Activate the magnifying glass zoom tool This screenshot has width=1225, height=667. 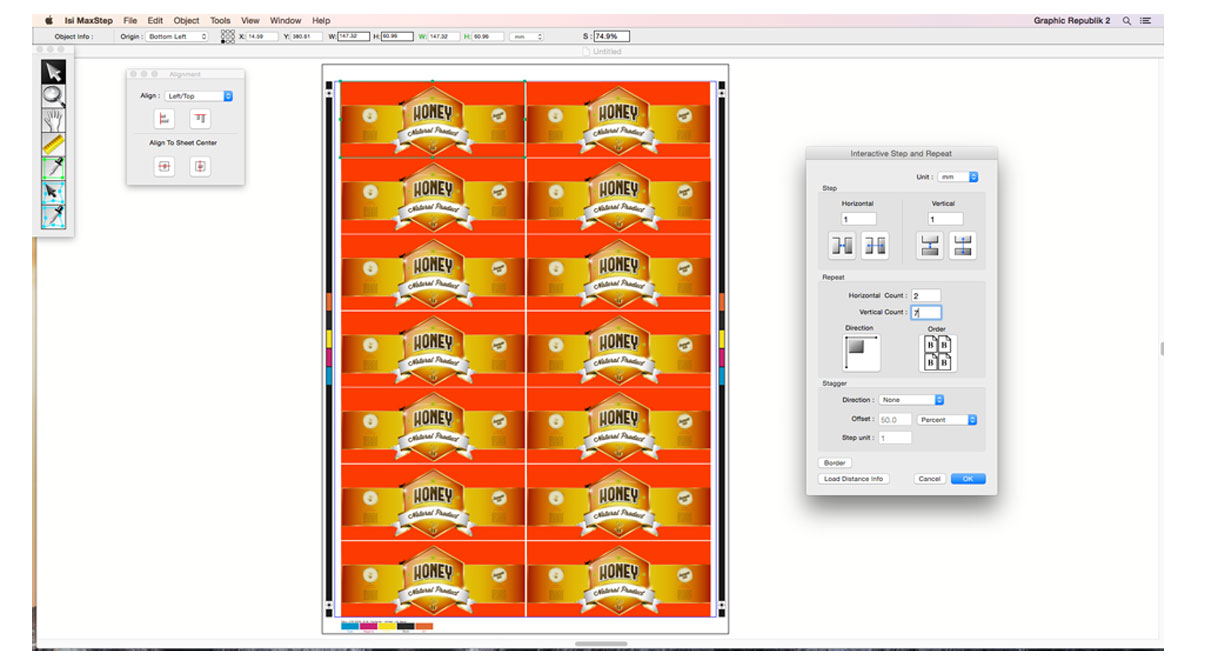coord(53,96)
